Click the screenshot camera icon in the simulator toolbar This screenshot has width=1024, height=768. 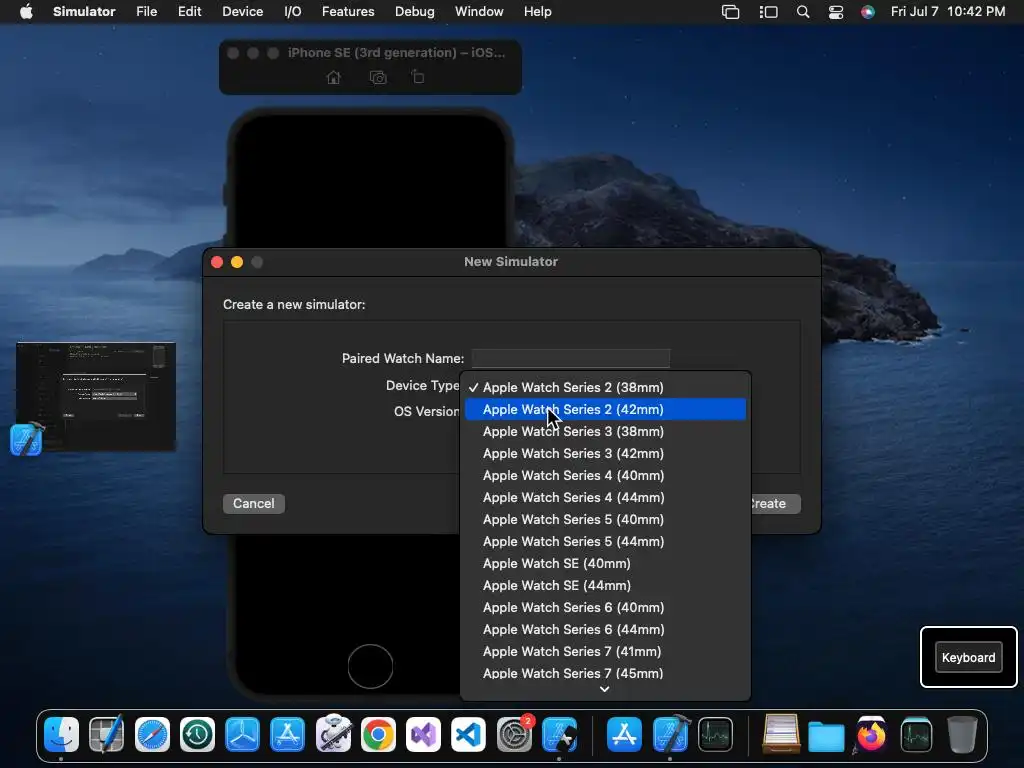point(378,78)
